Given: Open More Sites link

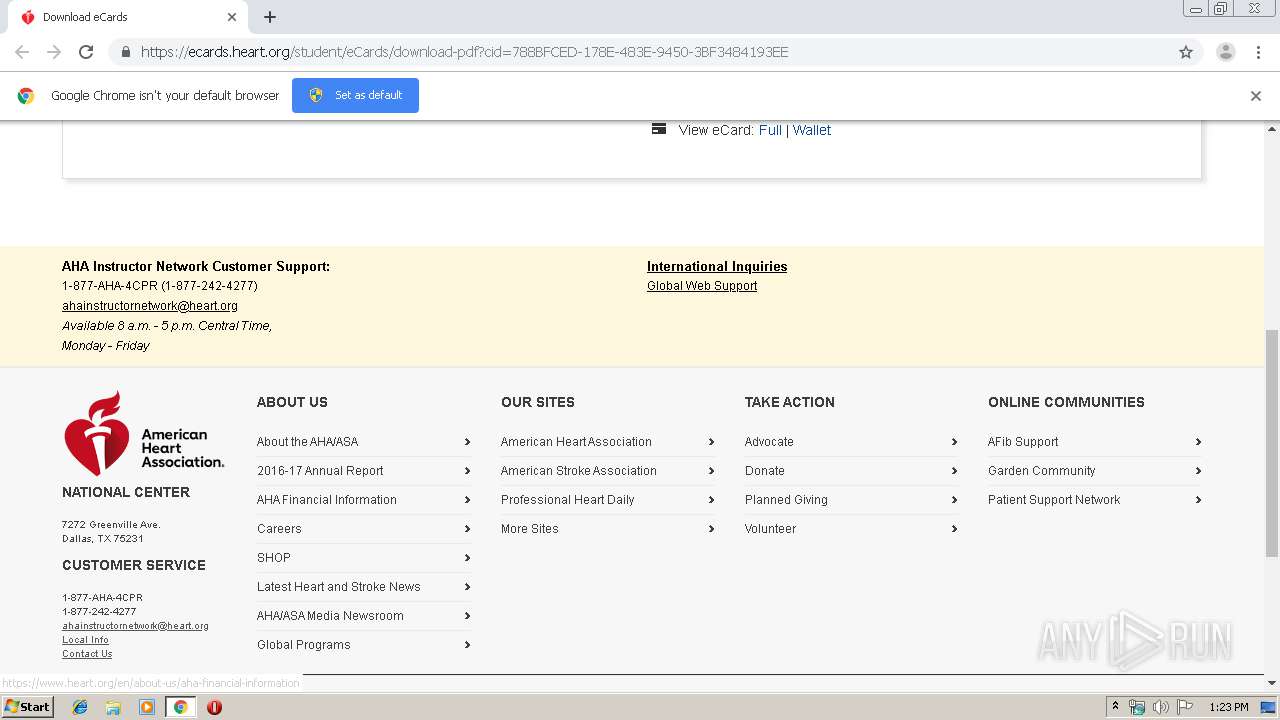Looking at the screenshot, I should [530, 529].
